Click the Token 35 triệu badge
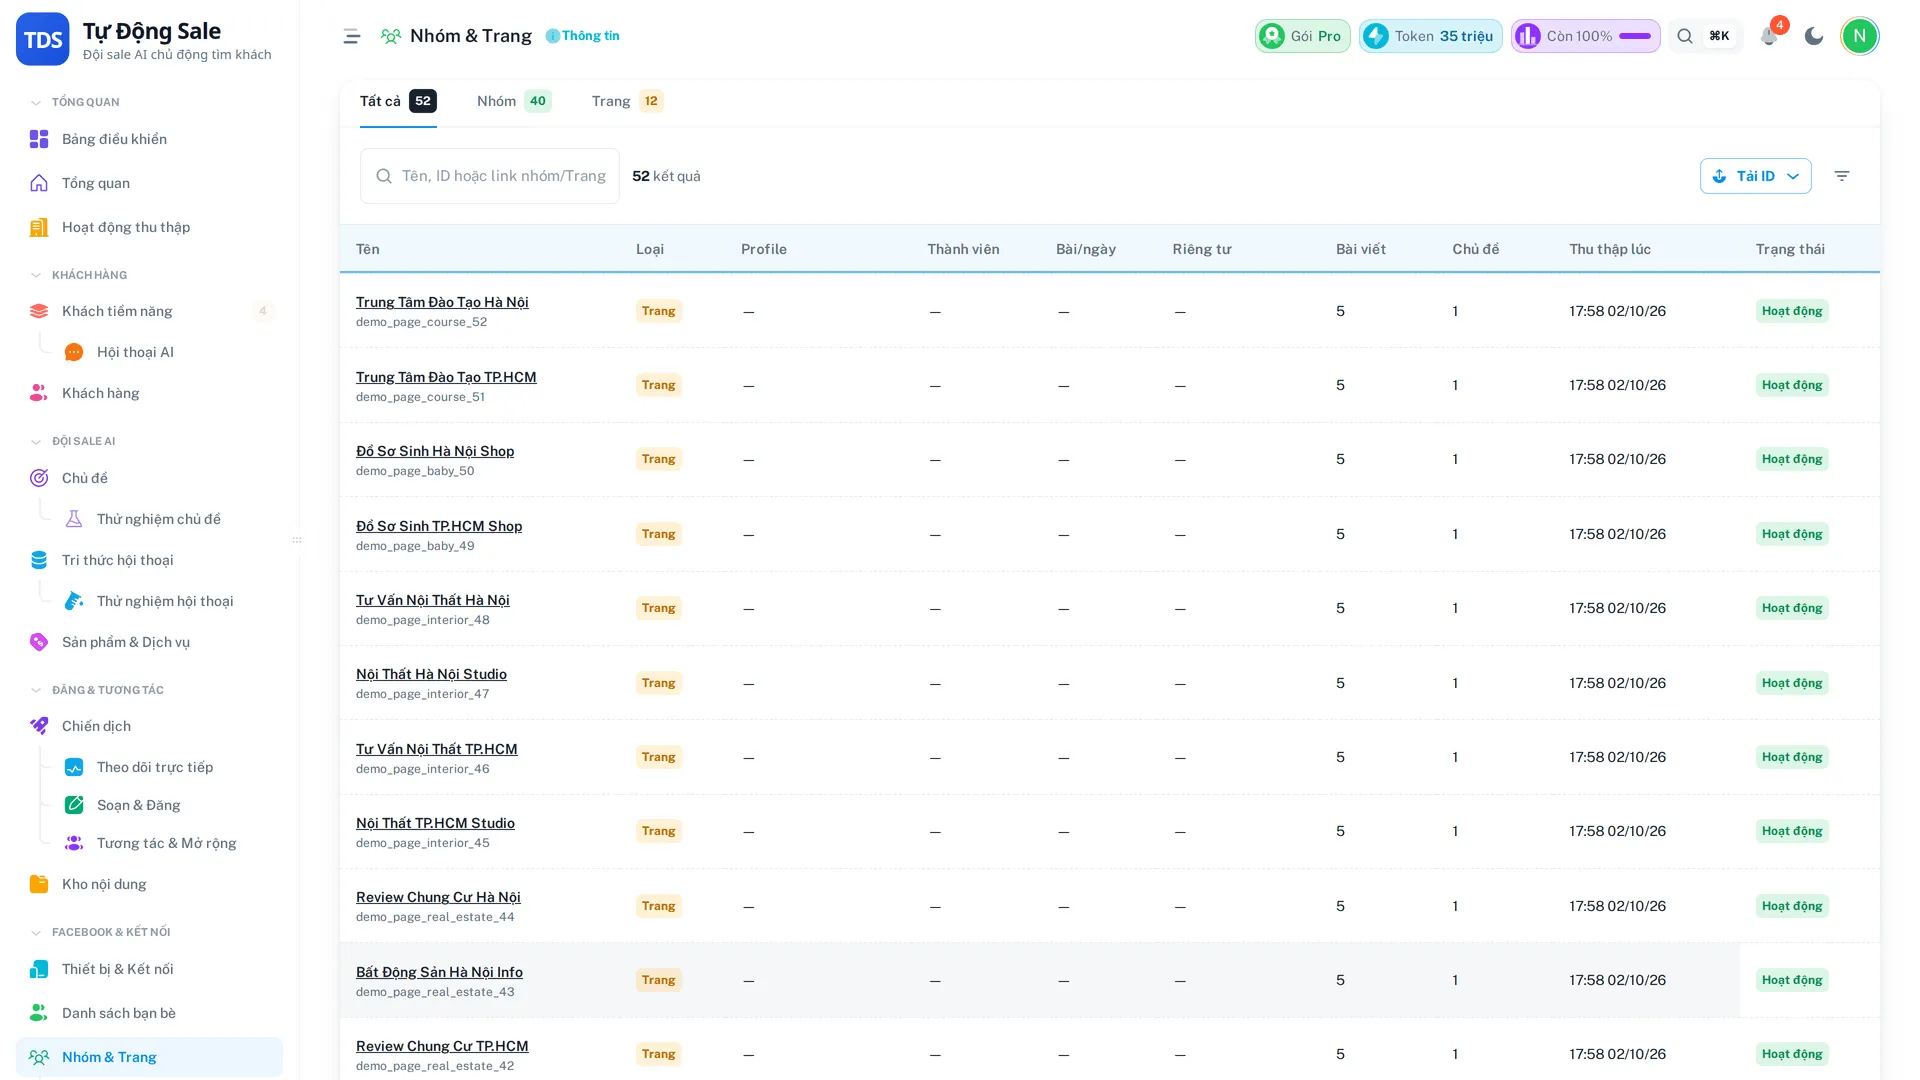 click(1430, 36)
